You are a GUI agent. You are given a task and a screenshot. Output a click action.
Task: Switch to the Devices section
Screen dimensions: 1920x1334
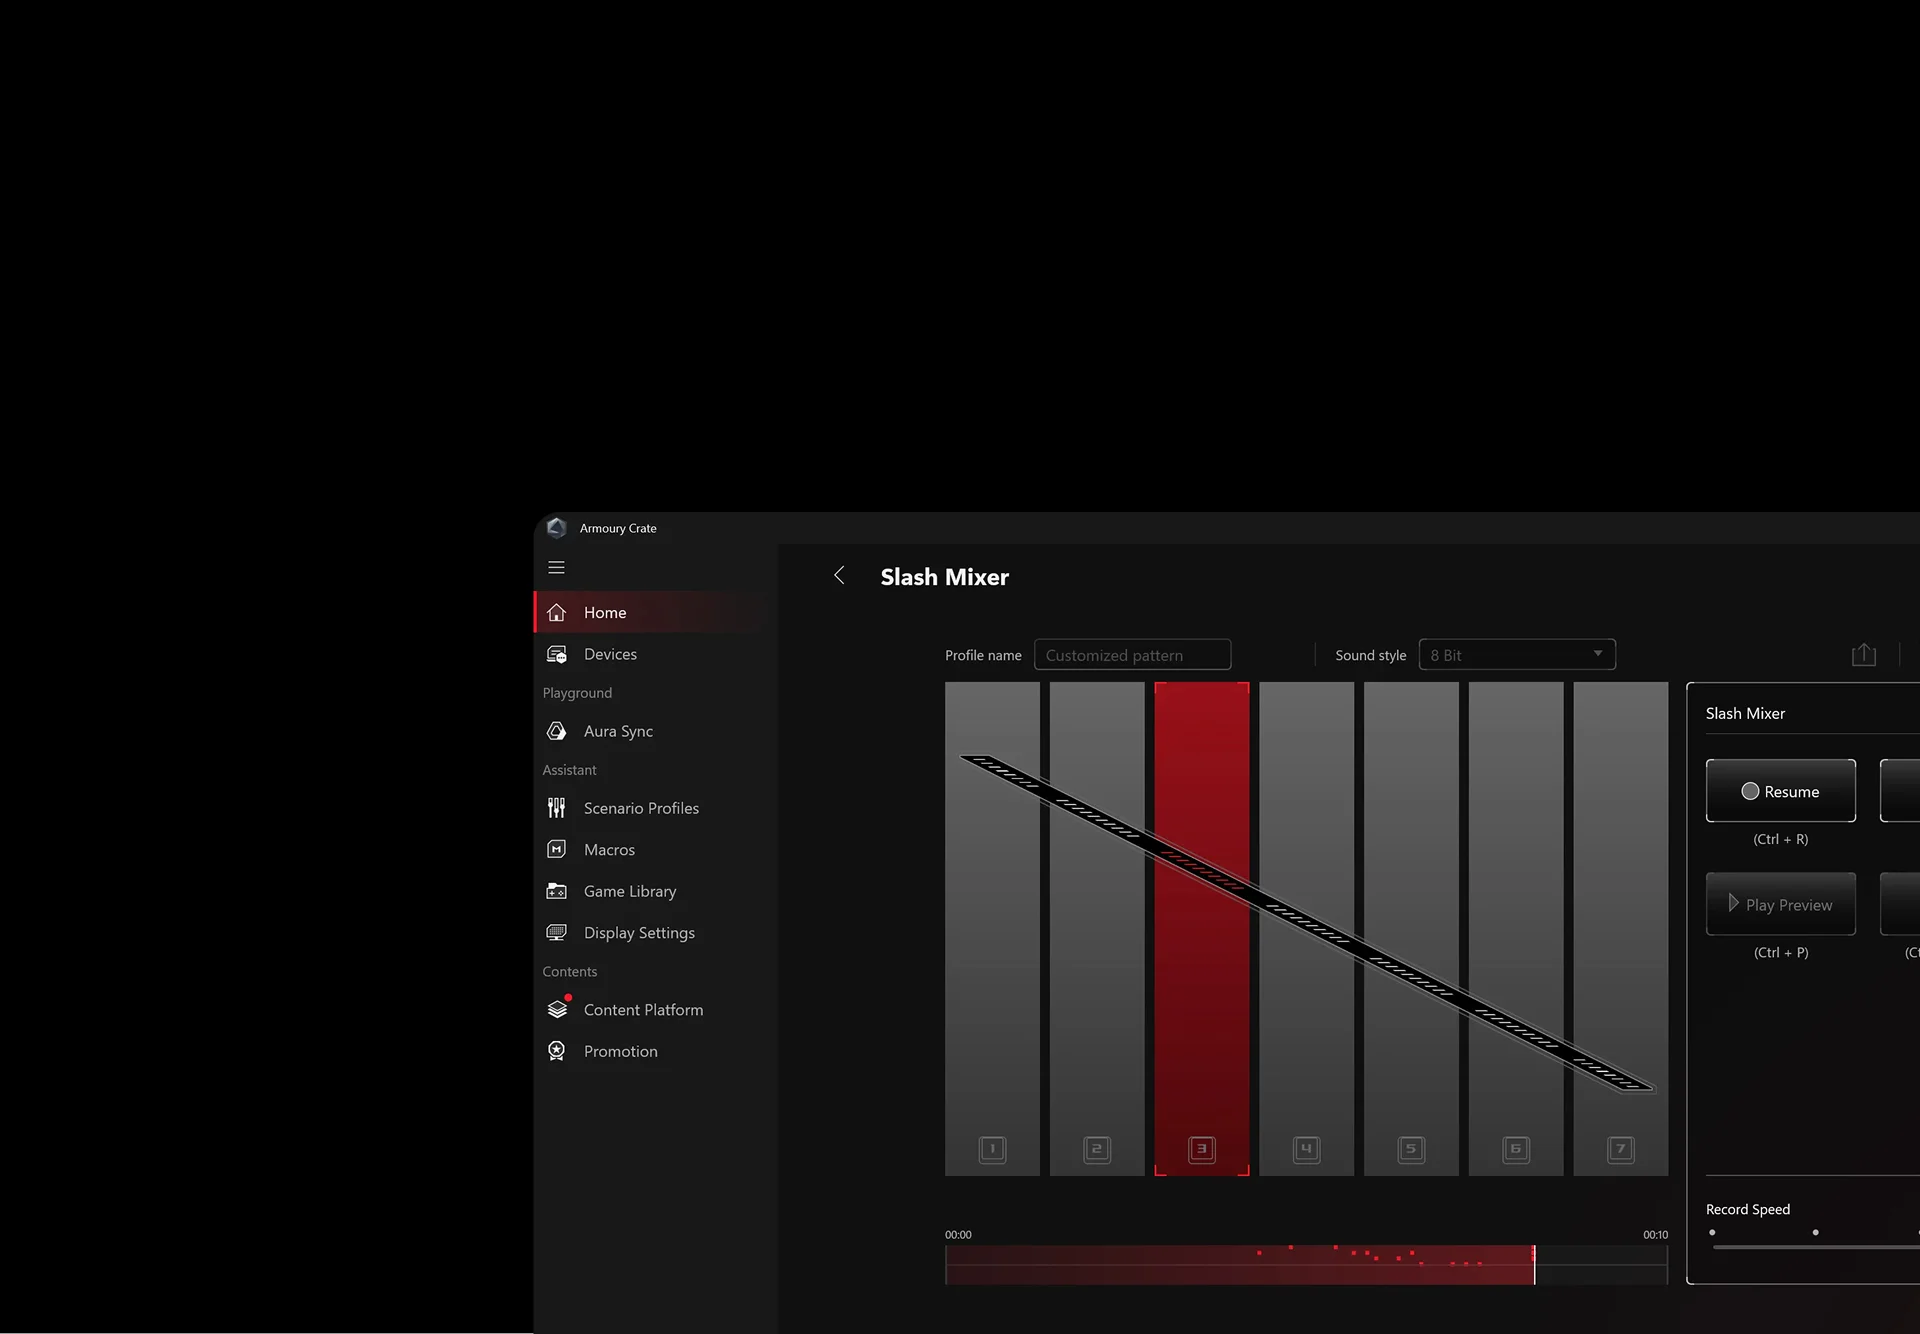pyautogui.click(x=609, y=653)
